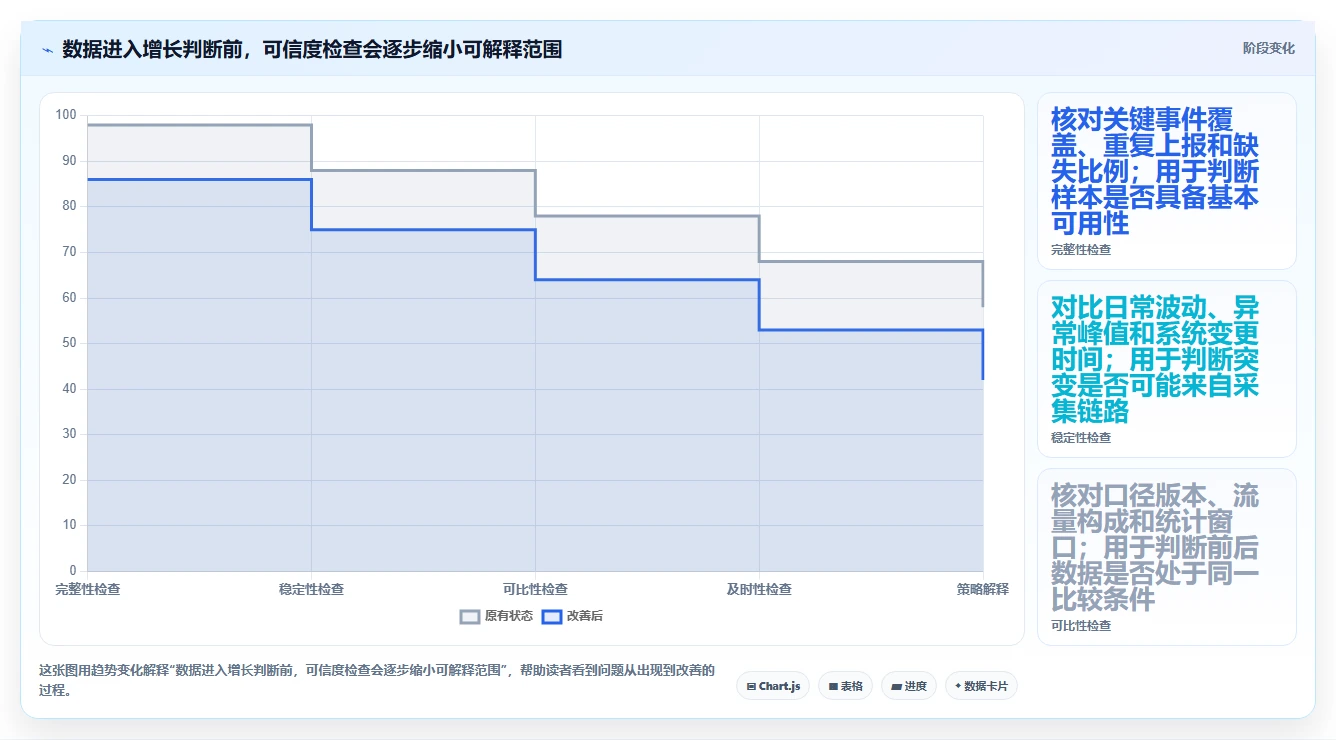The height and width of the screenshot is (740, 1336).
Task: Click the 50 y-axis value
Action: (69, 343)
